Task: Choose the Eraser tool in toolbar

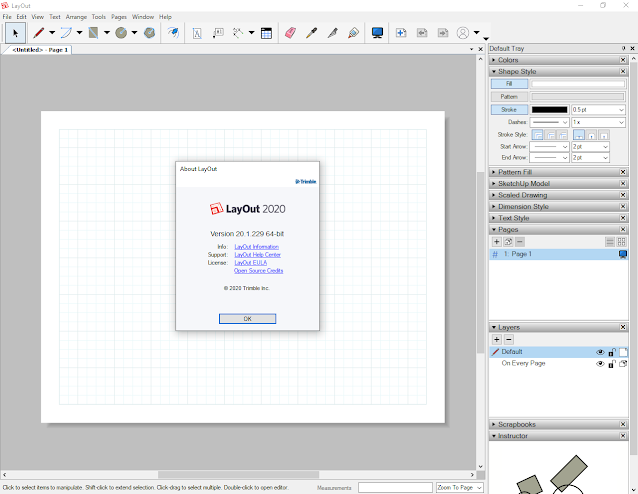Action: pyautogui.click(x=291, y=33)
